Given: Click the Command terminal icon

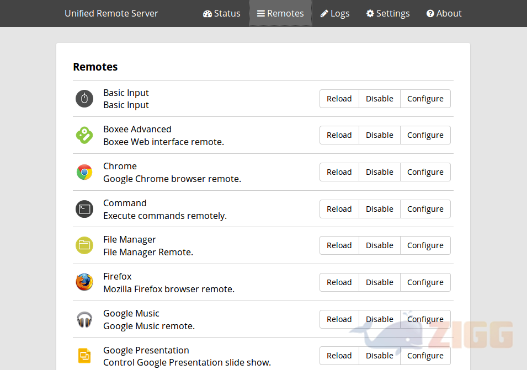Looking at the screenshot, I should 84,209.
